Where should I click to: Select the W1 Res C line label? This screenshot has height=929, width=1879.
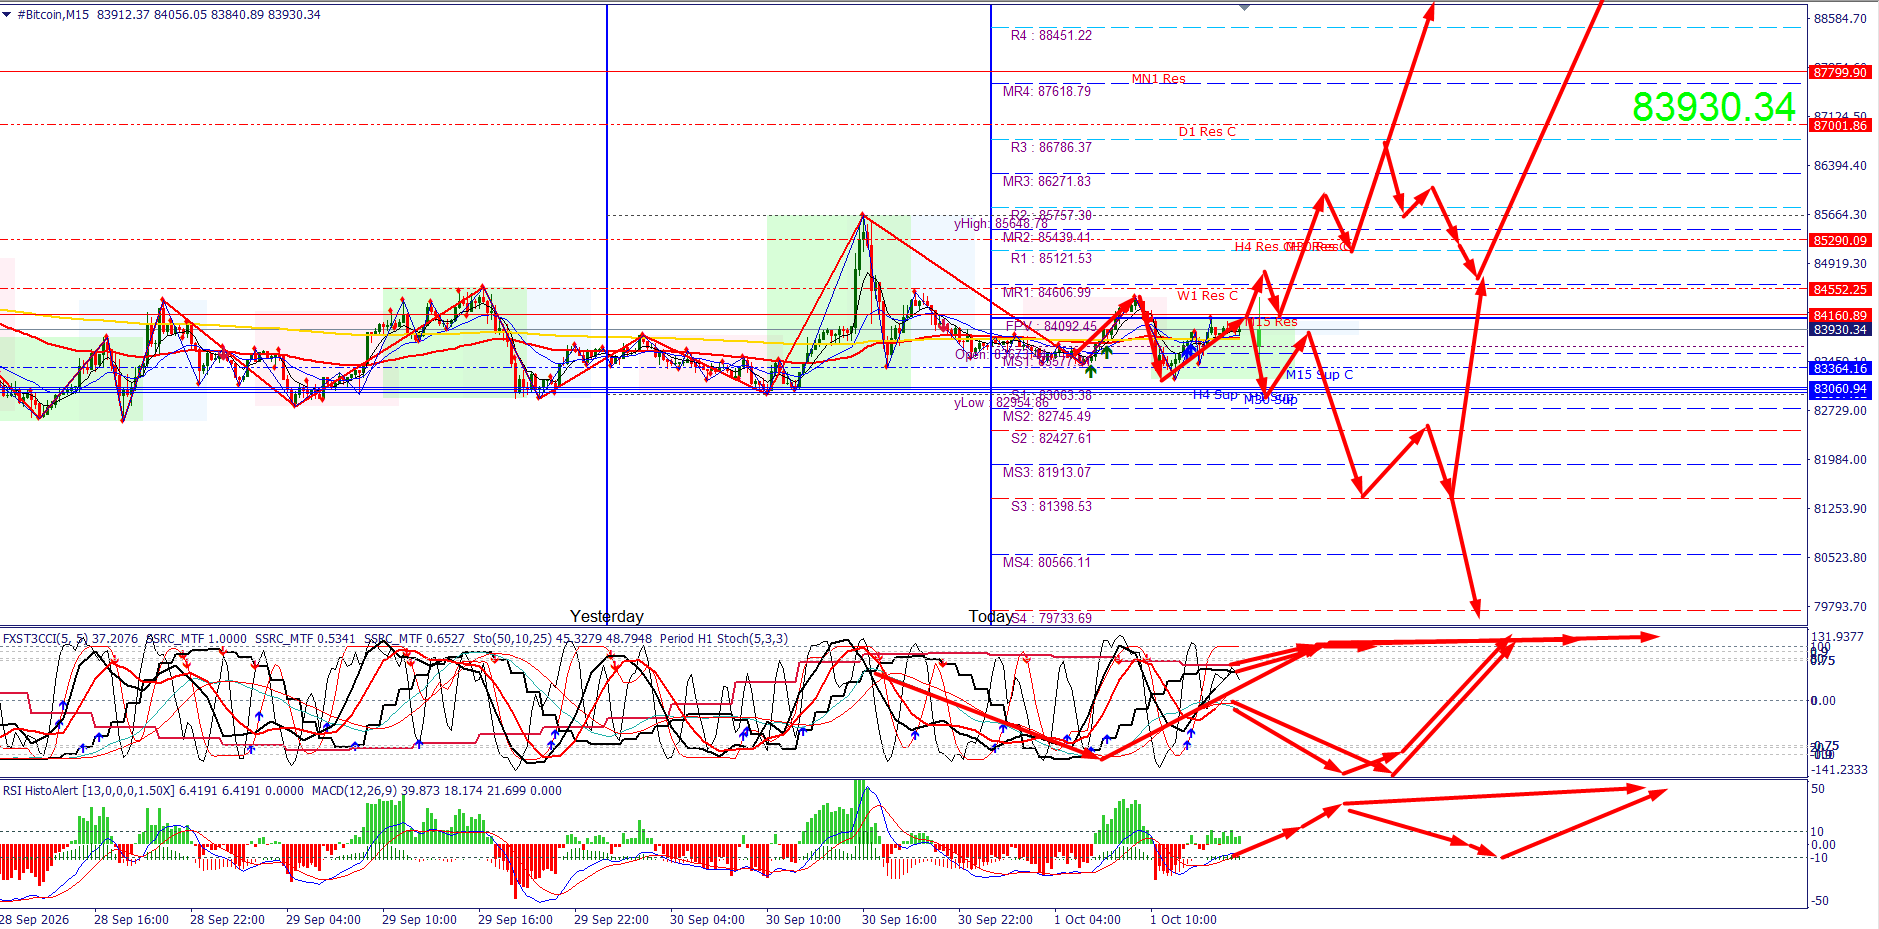pos(1207,295)
